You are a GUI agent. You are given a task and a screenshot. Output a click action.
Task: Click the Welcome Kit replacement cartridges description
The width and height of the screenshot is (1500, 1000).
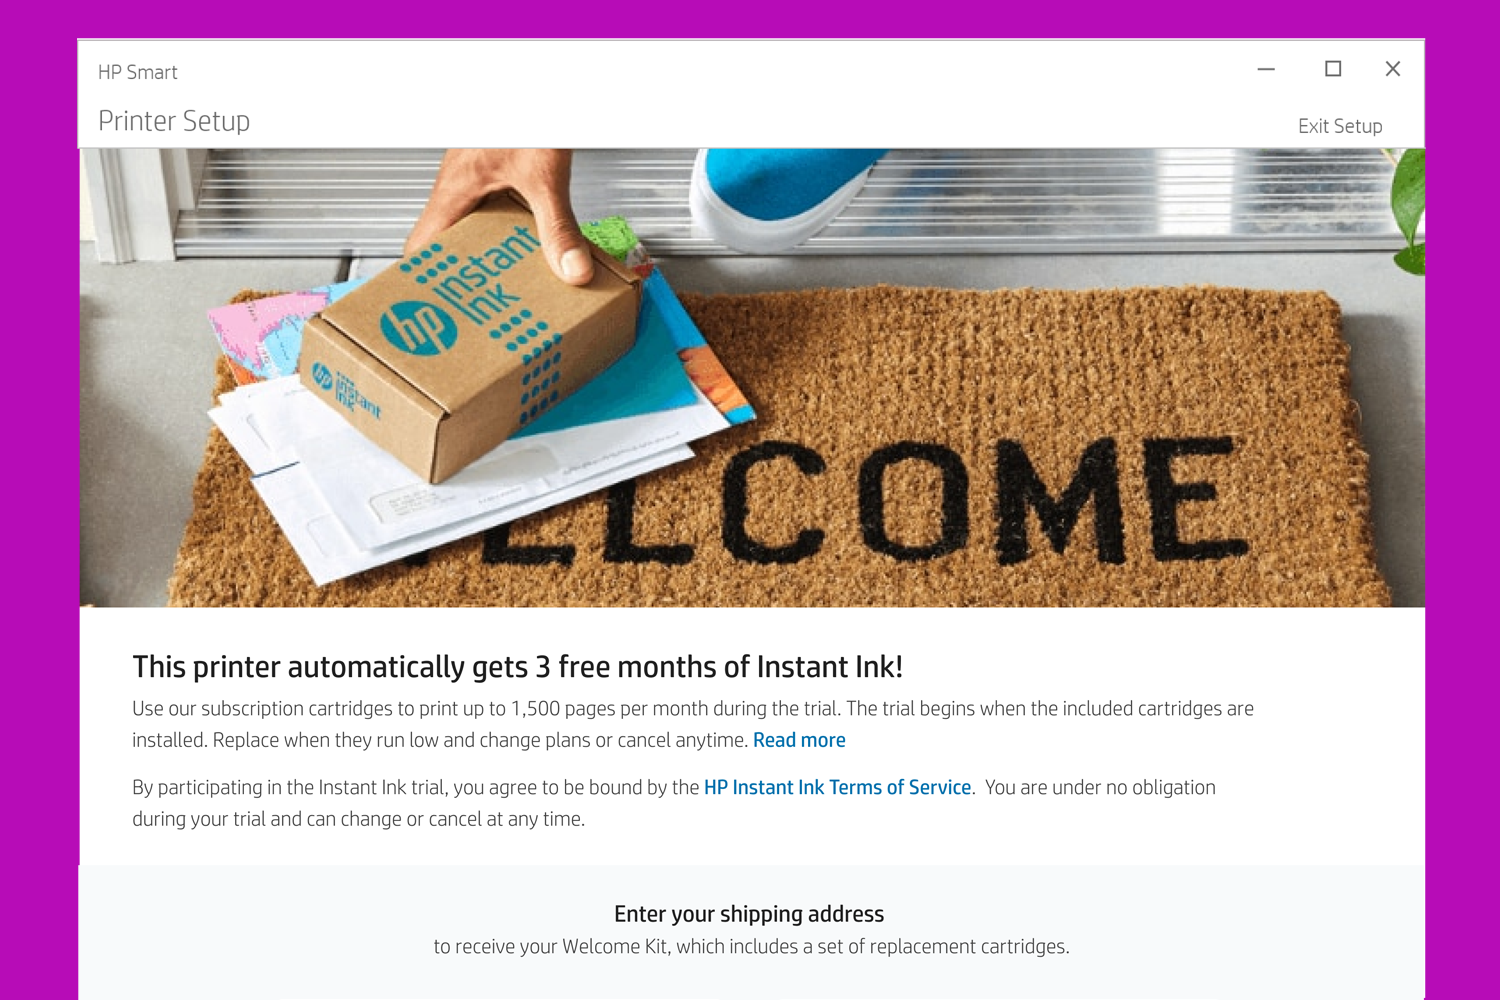(x=751, y=946)
